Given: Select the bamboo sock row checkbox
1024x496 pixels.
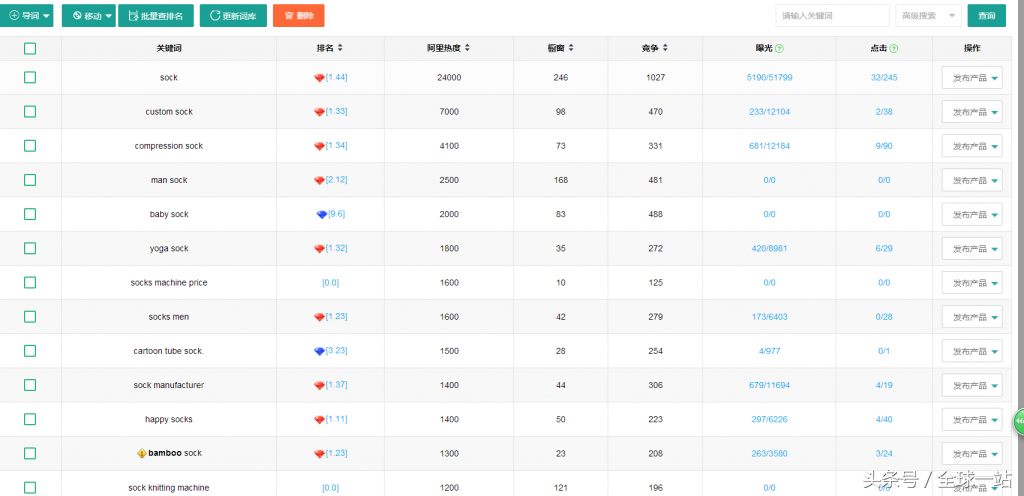Looking at the screenshot, I should click(x=30, y=453).
